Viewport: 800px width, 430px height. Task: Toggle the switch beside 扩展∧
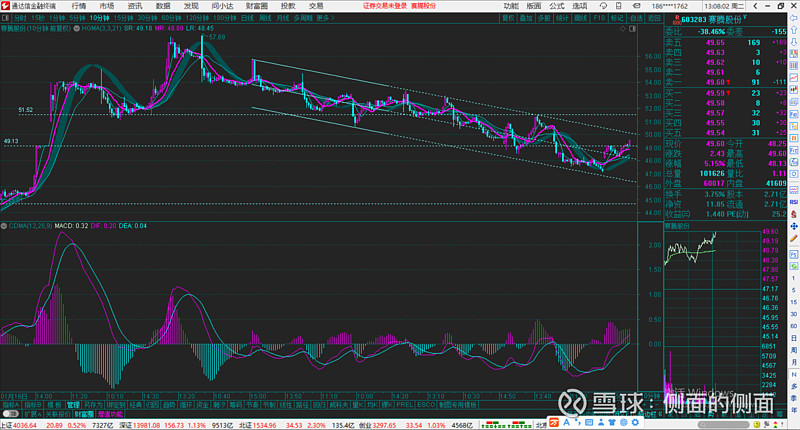[10, 414]
